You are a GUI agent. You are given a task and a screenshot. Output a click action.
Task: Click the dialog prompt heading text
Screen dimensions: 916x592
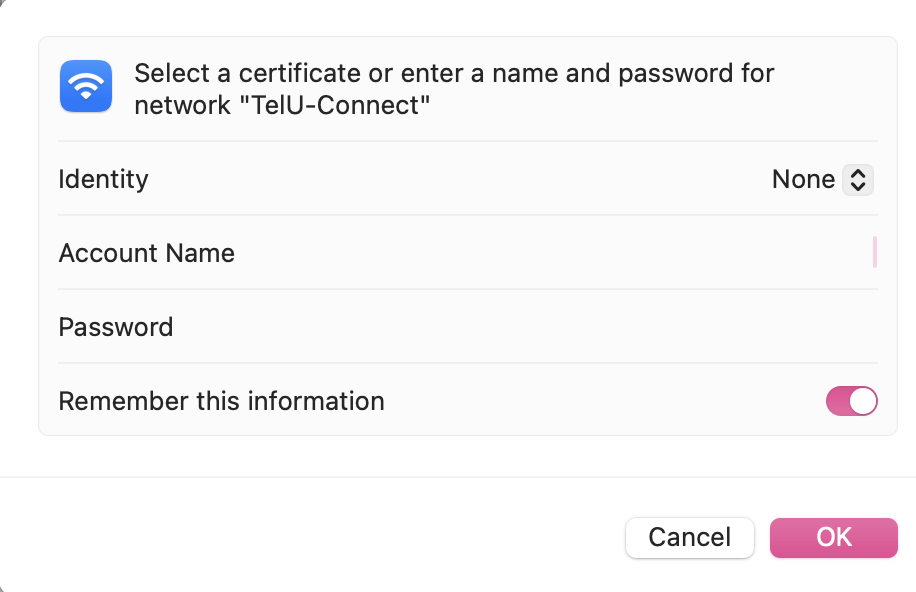point(454,74)
